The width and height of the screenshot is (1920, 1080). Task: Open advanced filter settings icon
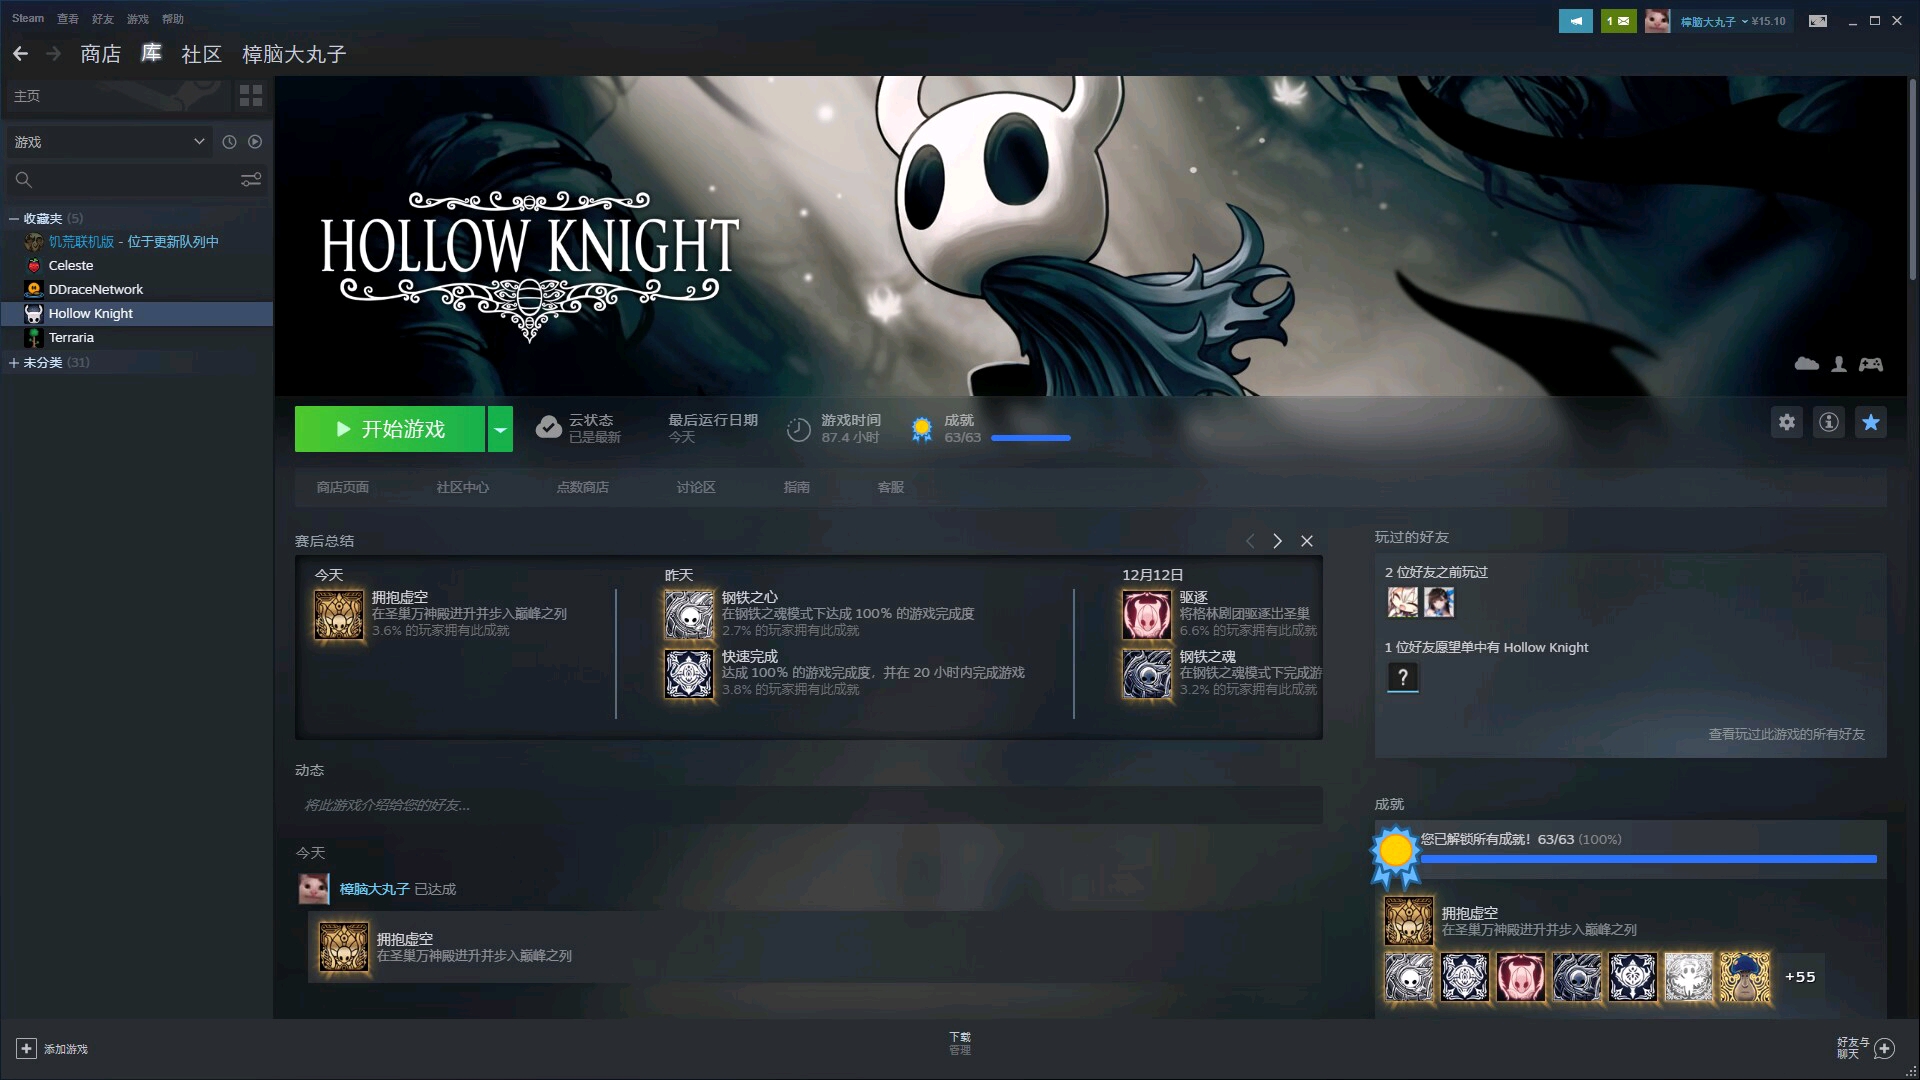pyautogui.click(x=251, y=180)
